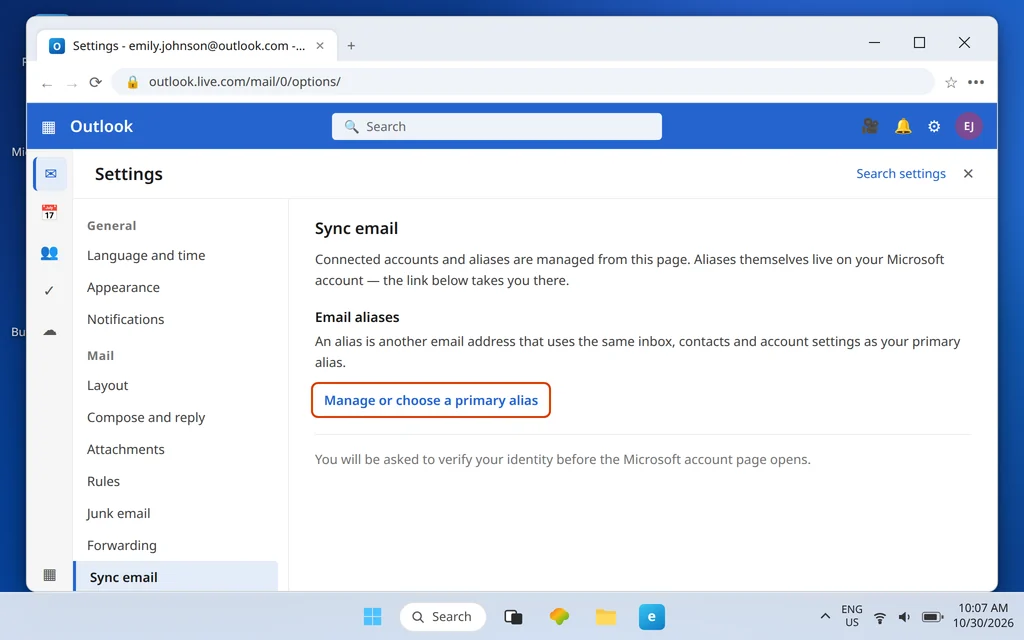Open the Copilot taskbar icon
This screenshot has height=640, width=1024.
[559, 616]
